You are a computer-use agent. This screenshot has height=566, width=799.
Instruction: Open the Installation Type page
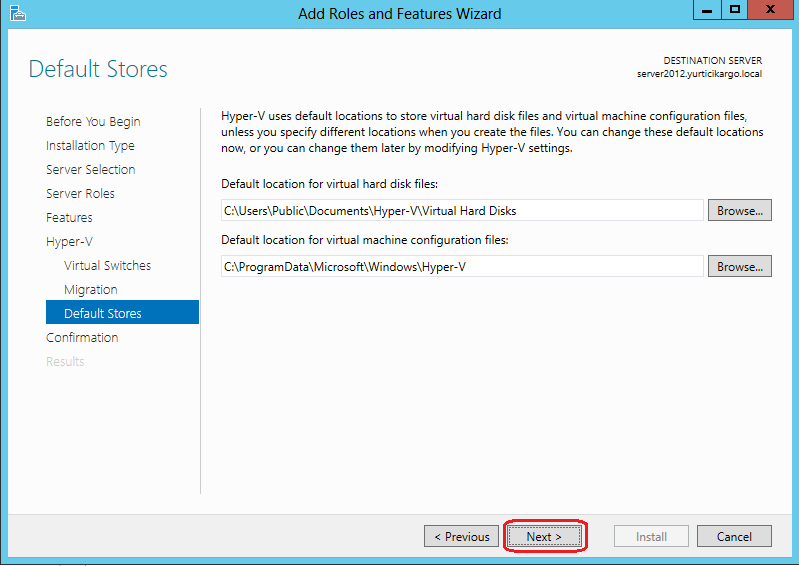pos(90,146)
